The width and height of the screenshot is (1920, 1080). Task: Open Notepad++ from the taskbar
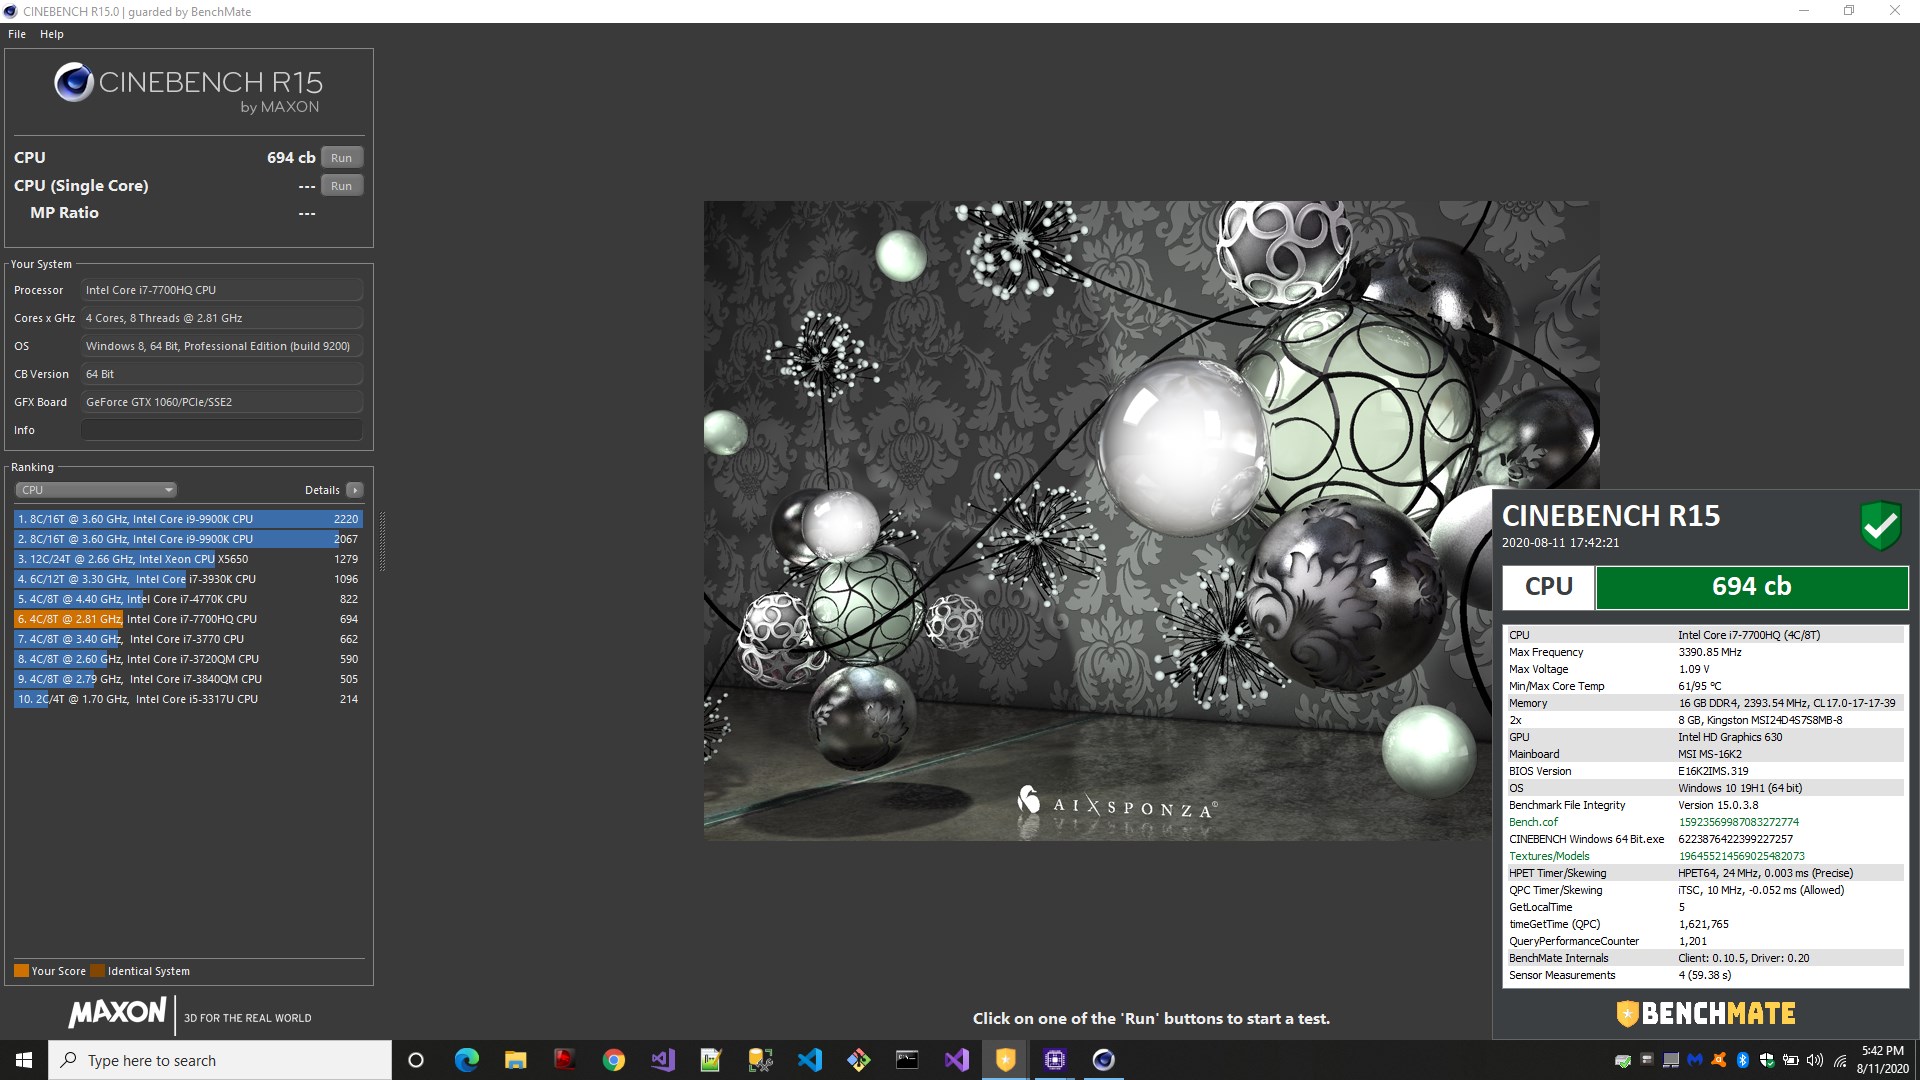coord(711,1060)
